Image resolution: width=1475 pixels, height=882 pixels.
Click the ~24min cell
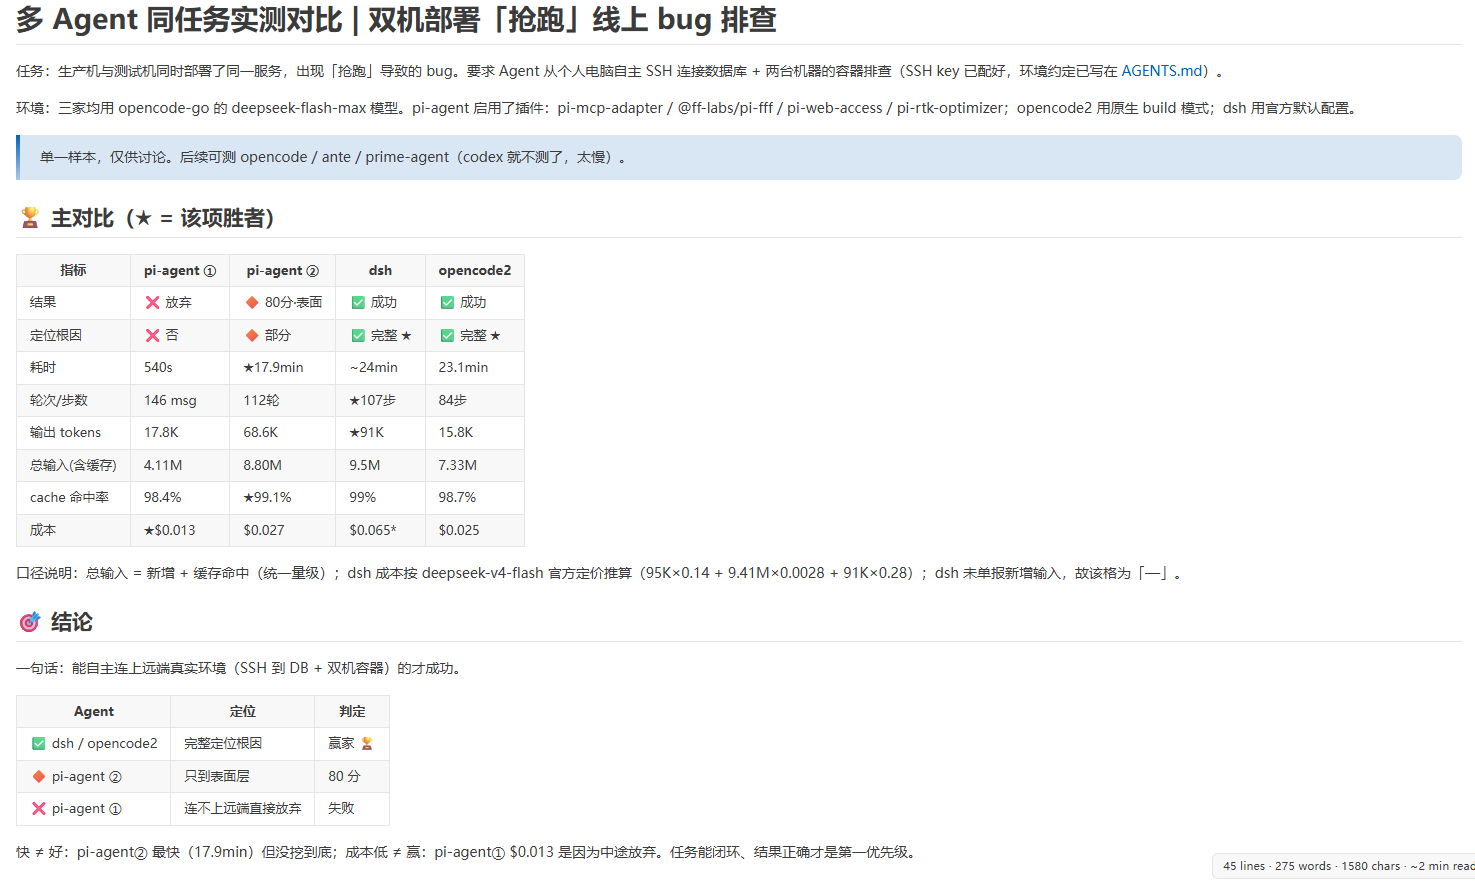(380, 367)
